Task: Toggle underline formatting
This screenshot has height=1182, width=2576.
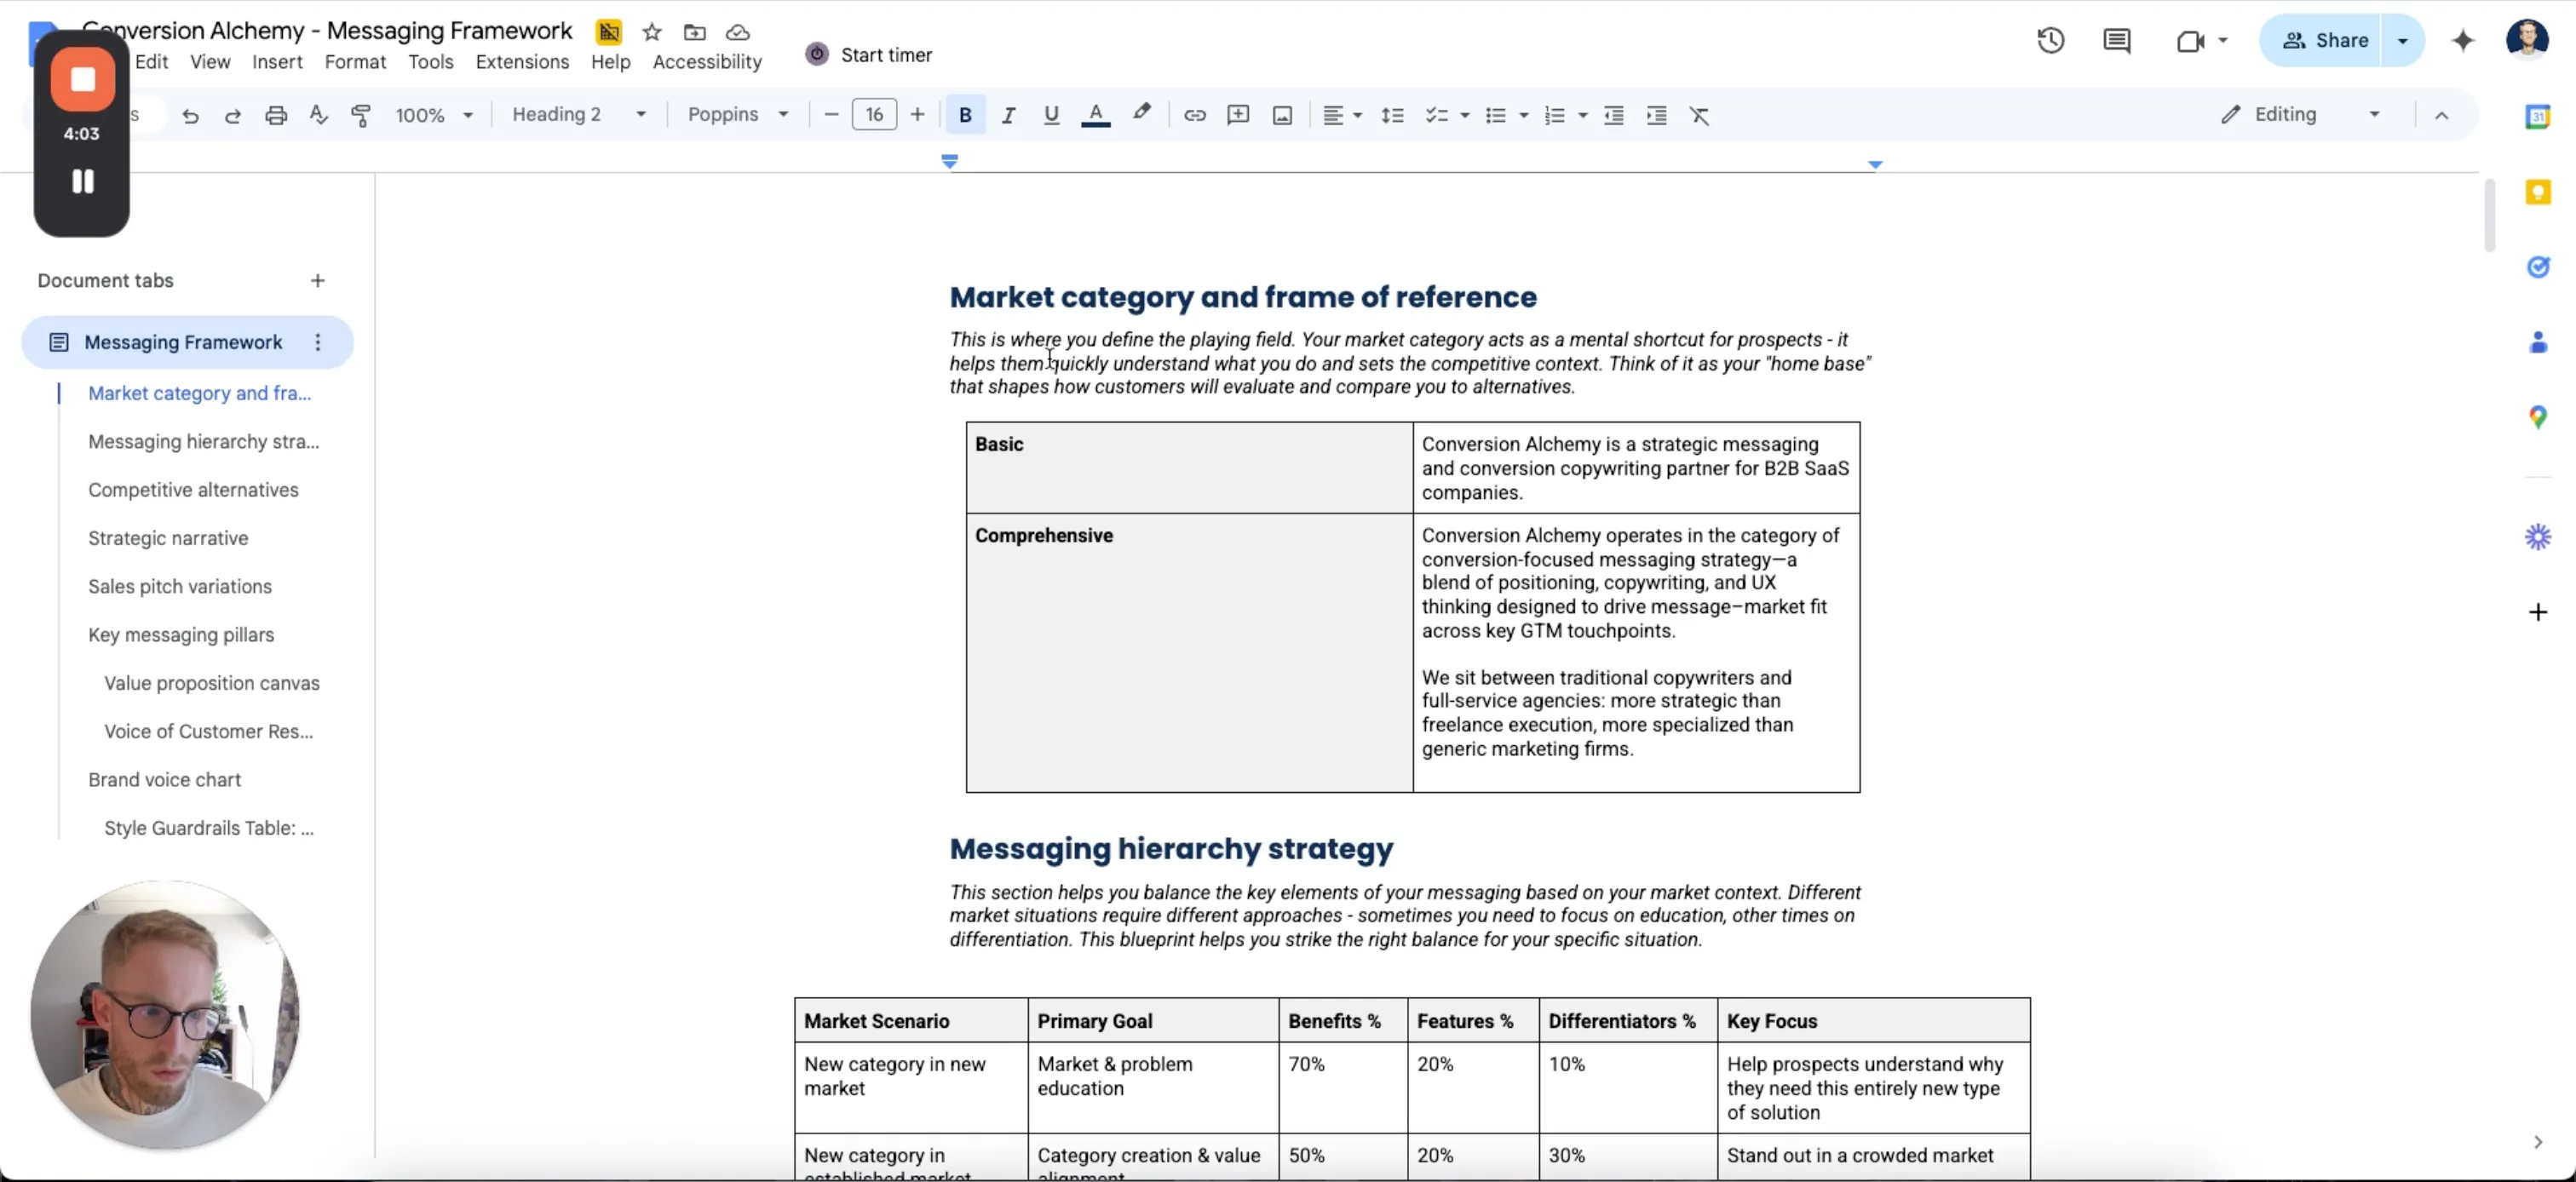Action: coord(1051,115)
